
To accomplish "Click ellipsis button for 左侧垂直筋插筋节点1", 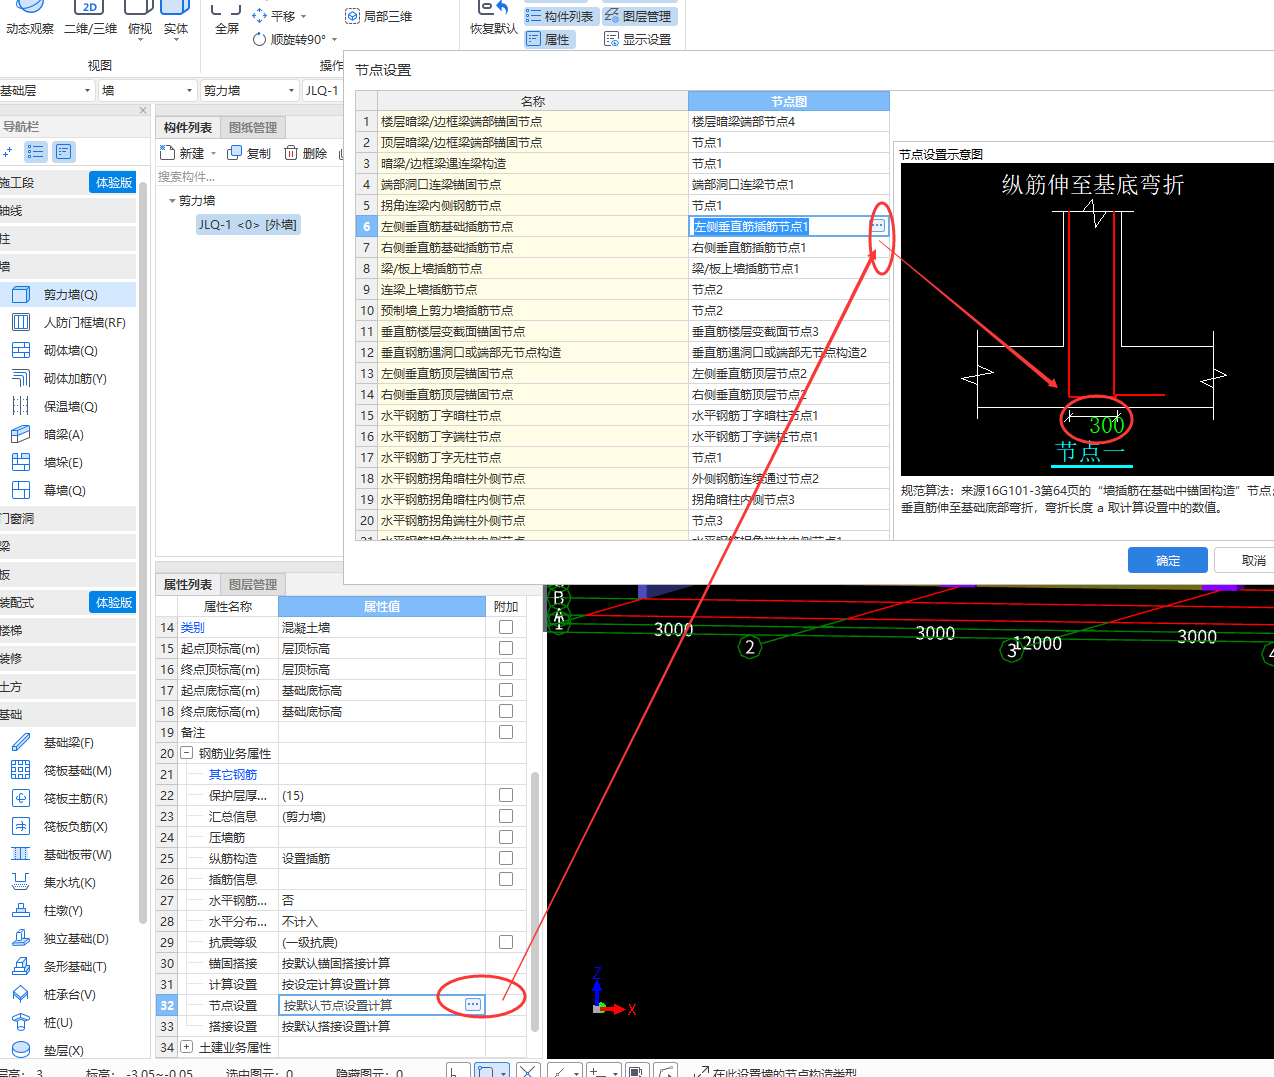I will 877,226.
